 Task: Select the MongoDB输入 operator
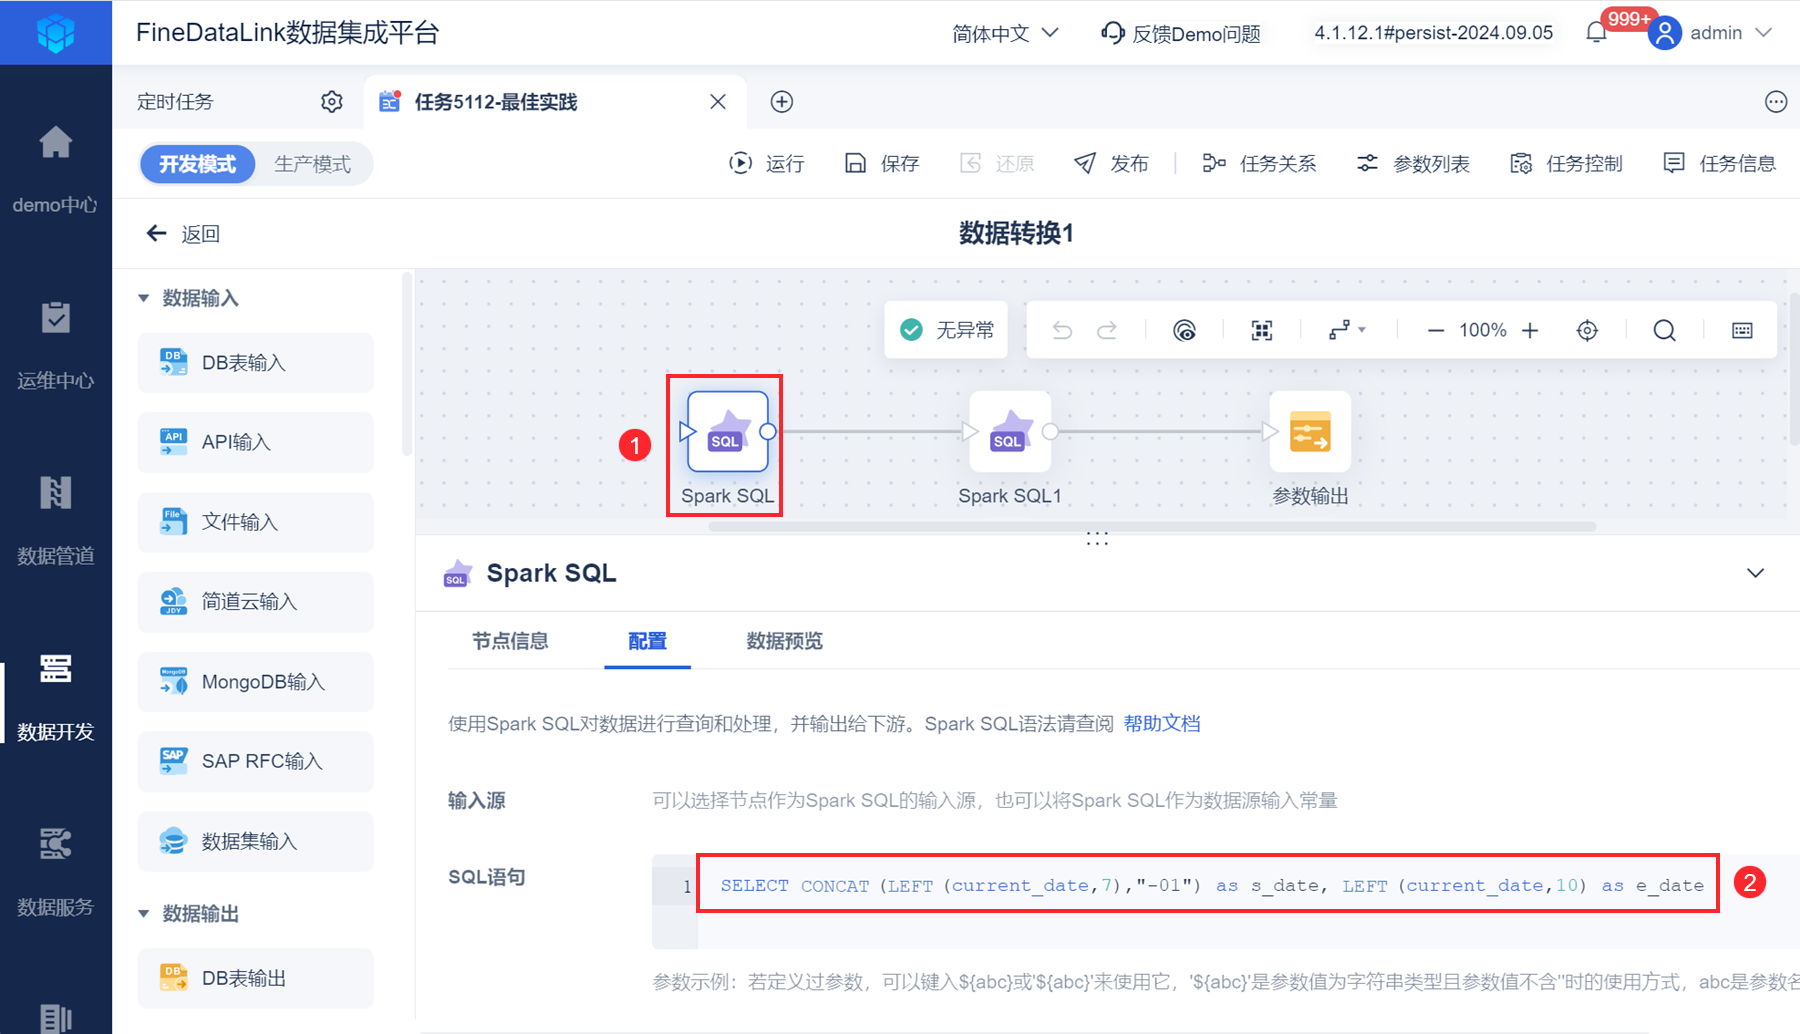256,682
